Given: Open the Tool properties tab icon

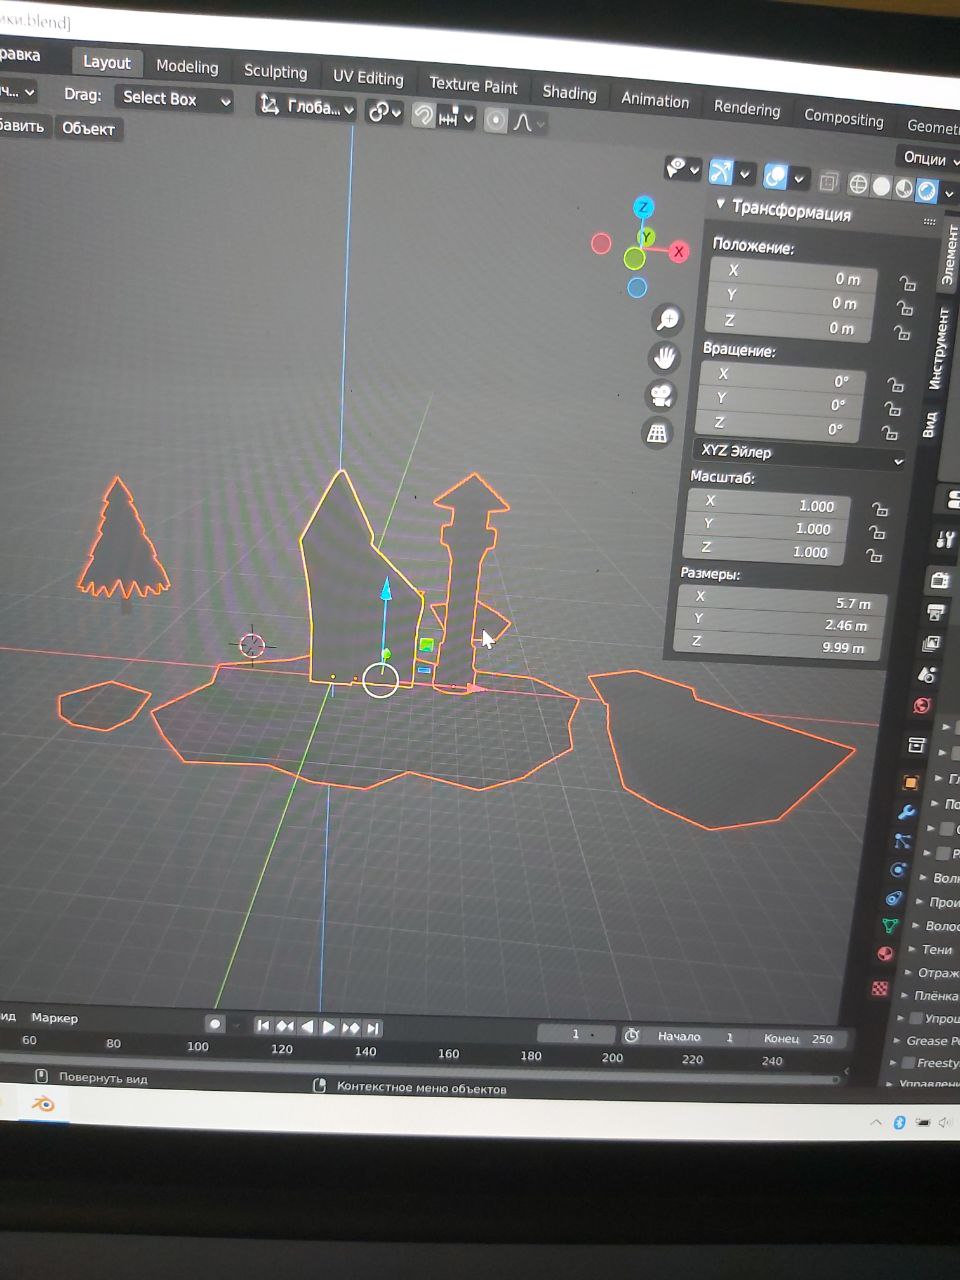Looking at the screenshot, I should pyautogui.click(x=946, y=540).
